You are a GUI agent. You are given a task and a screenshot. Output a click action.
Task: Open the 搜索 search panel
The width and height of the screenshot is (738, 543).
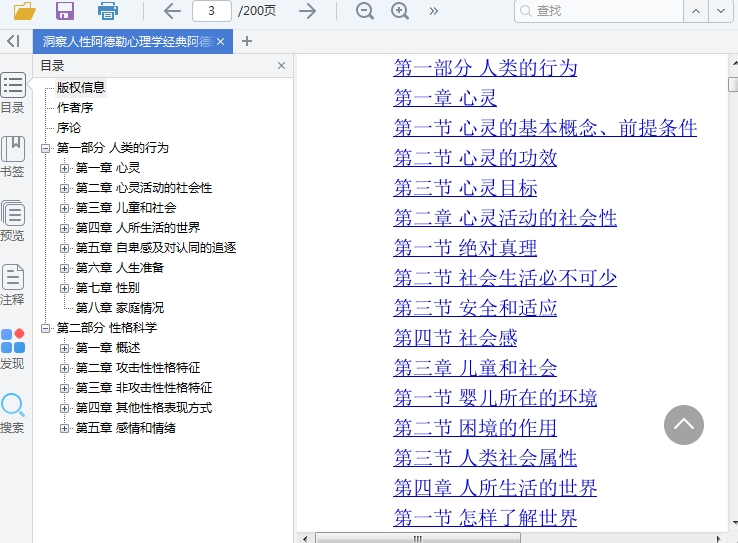tap(13, 413)
